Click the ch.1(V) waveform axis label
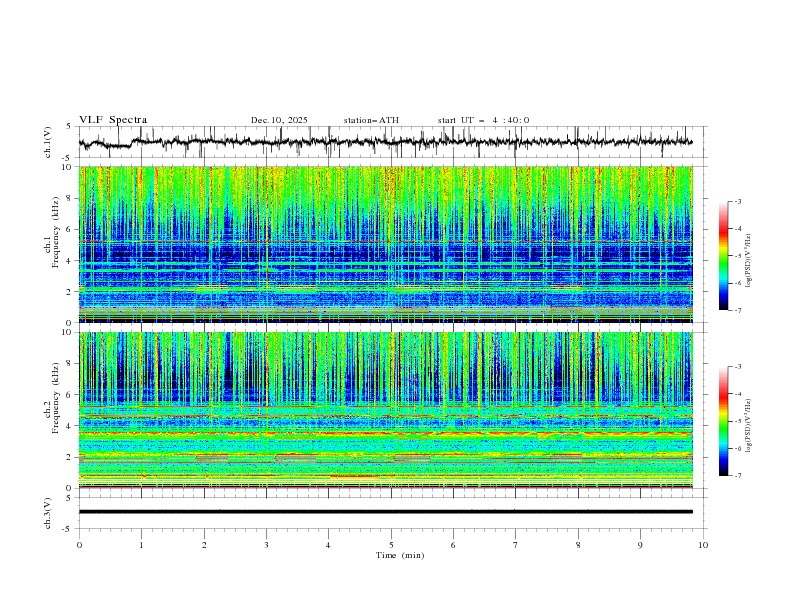Viewport: 792px width, 612px height. (49, 142)
